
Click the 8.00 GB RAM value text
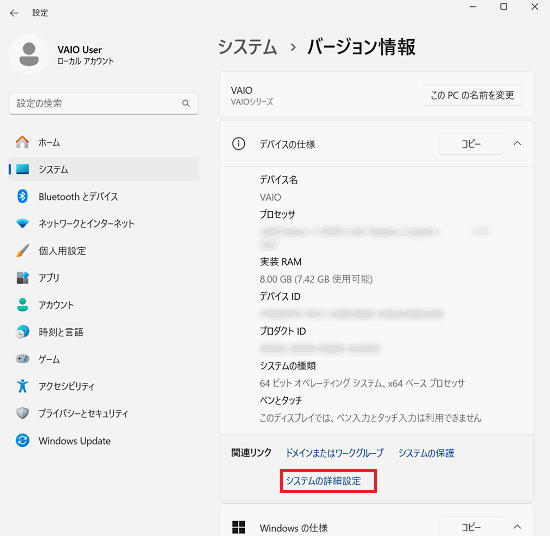click(316, 279)
